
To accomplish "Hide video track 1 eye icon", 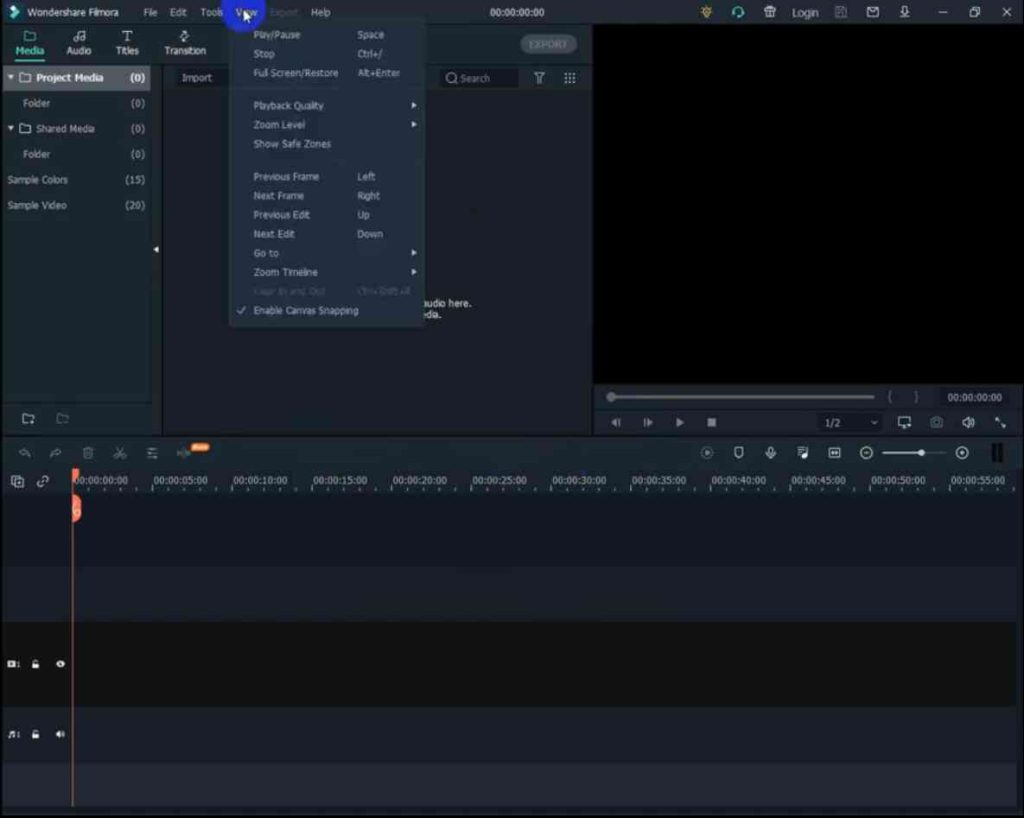I will pos(60,664).
